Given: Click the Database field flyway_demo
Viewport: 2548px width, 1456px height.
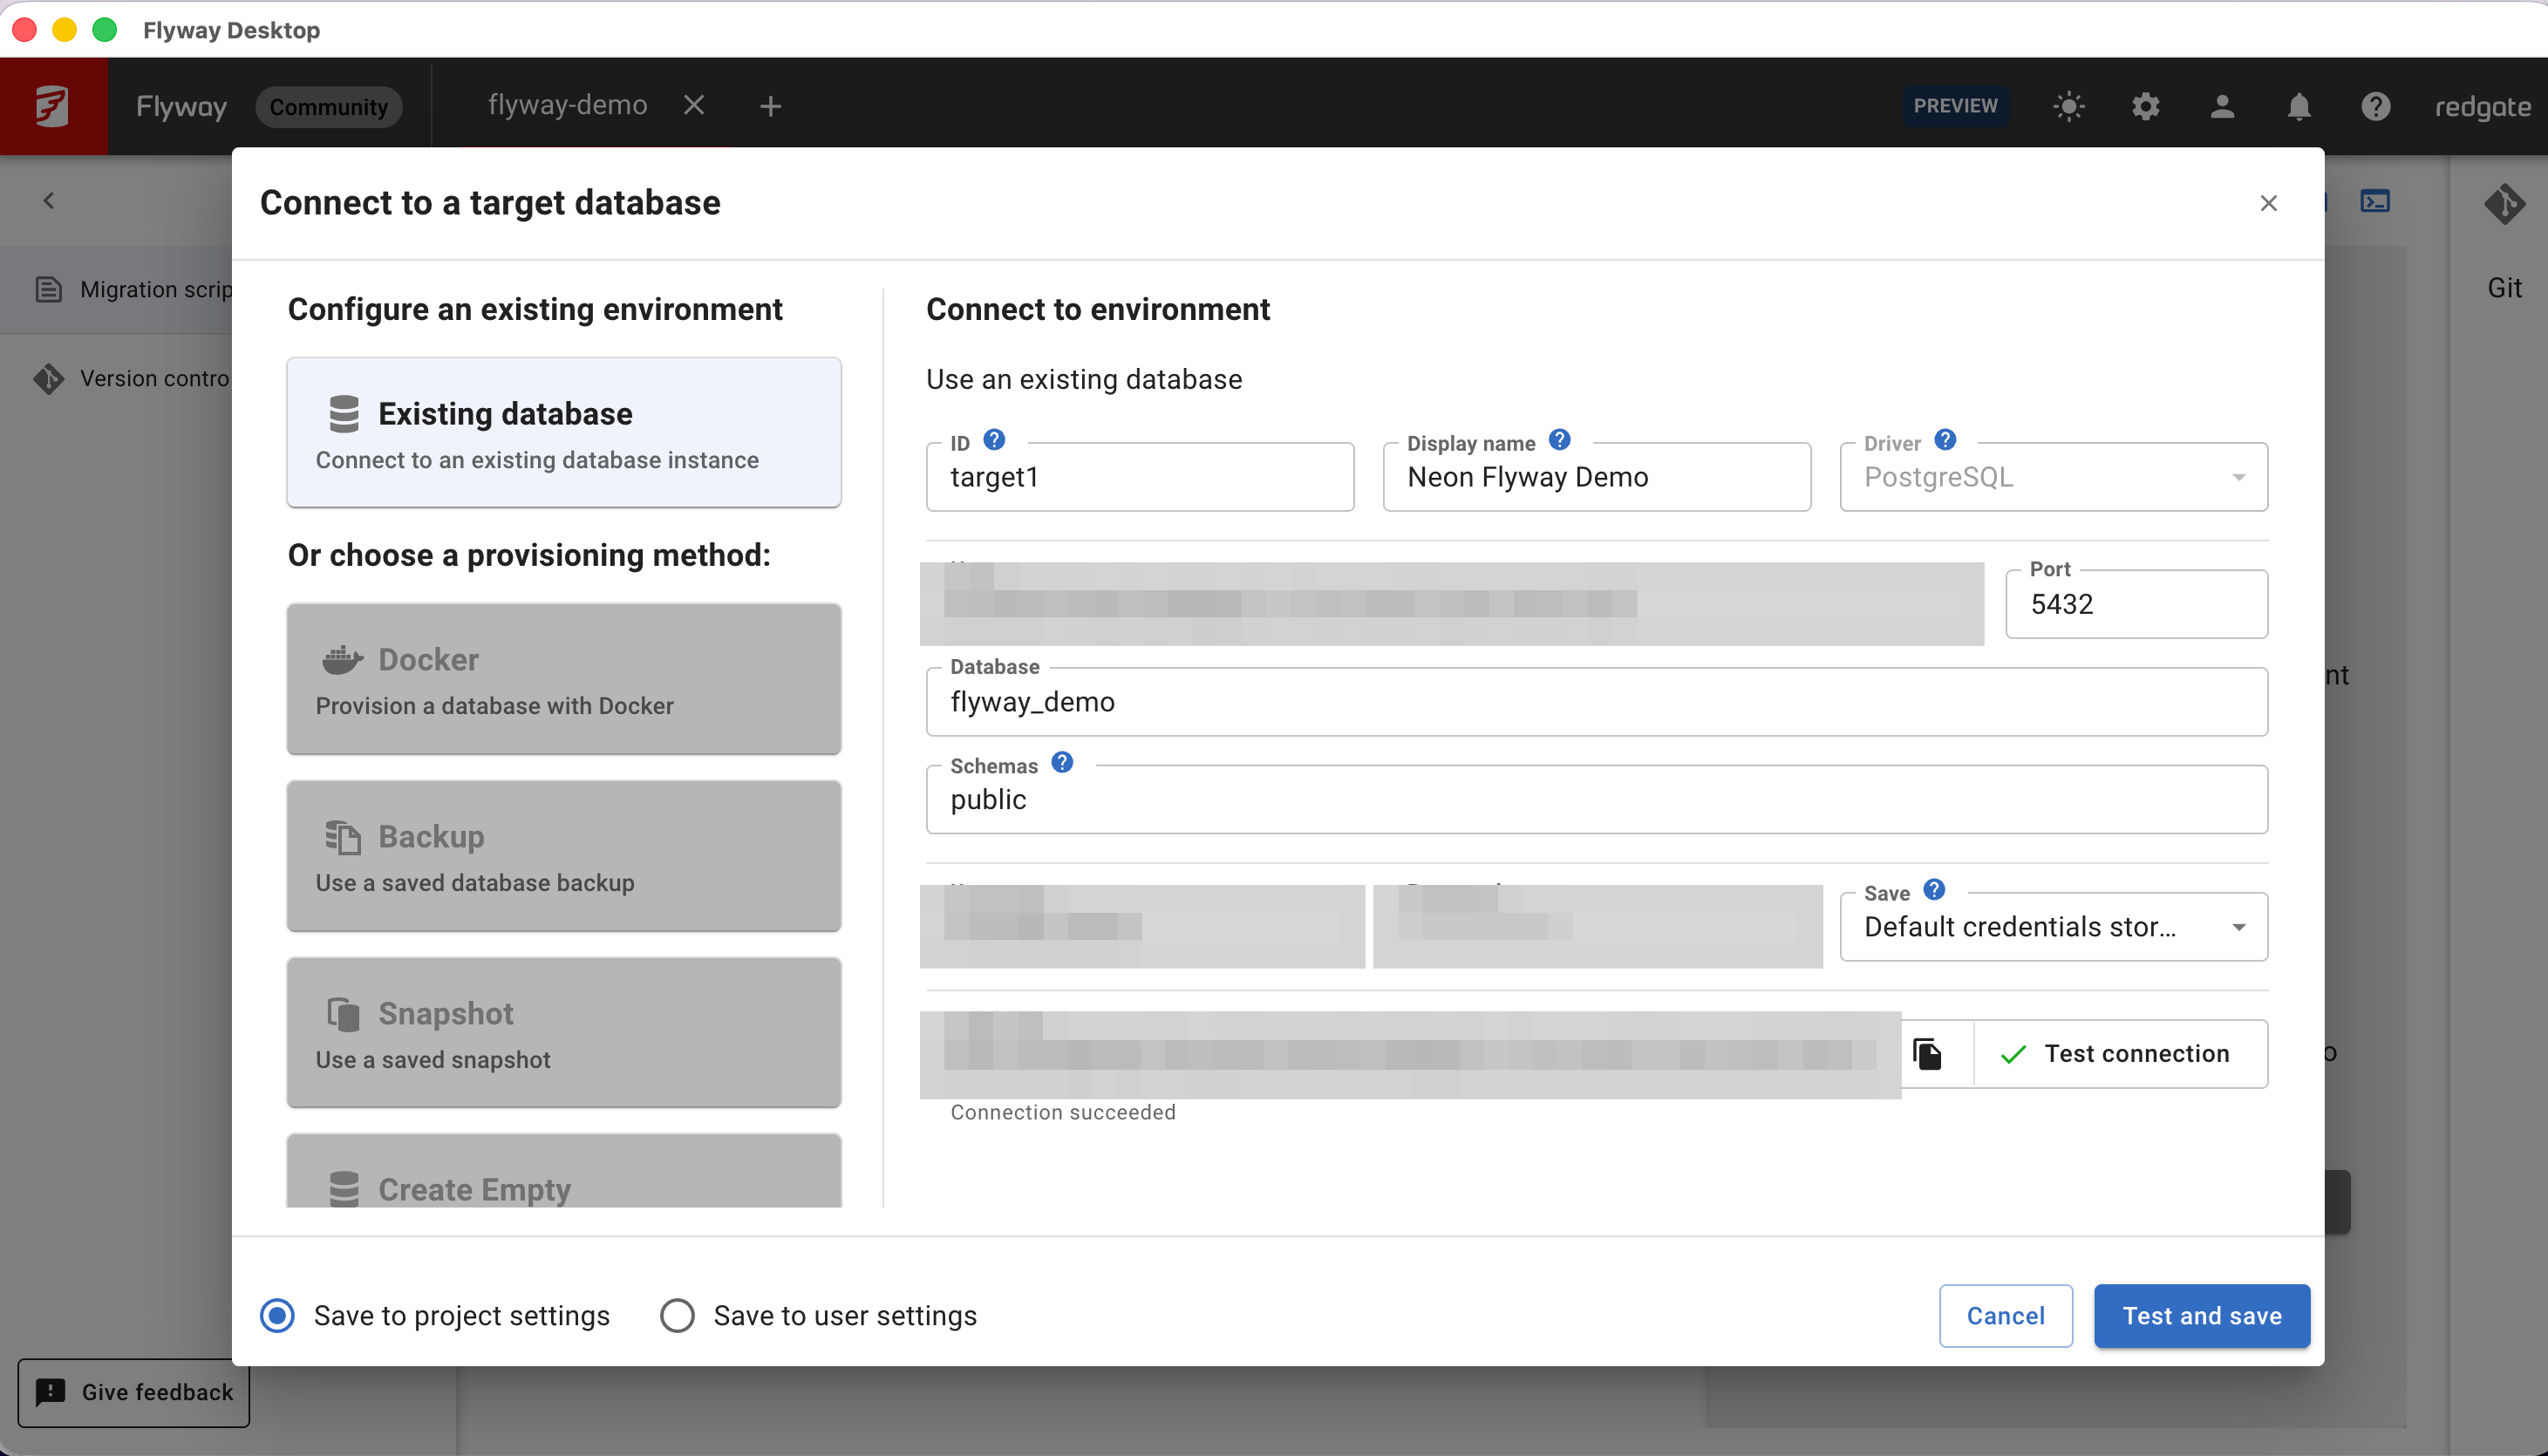Looking at the screenshot, I should (1597, 702).
